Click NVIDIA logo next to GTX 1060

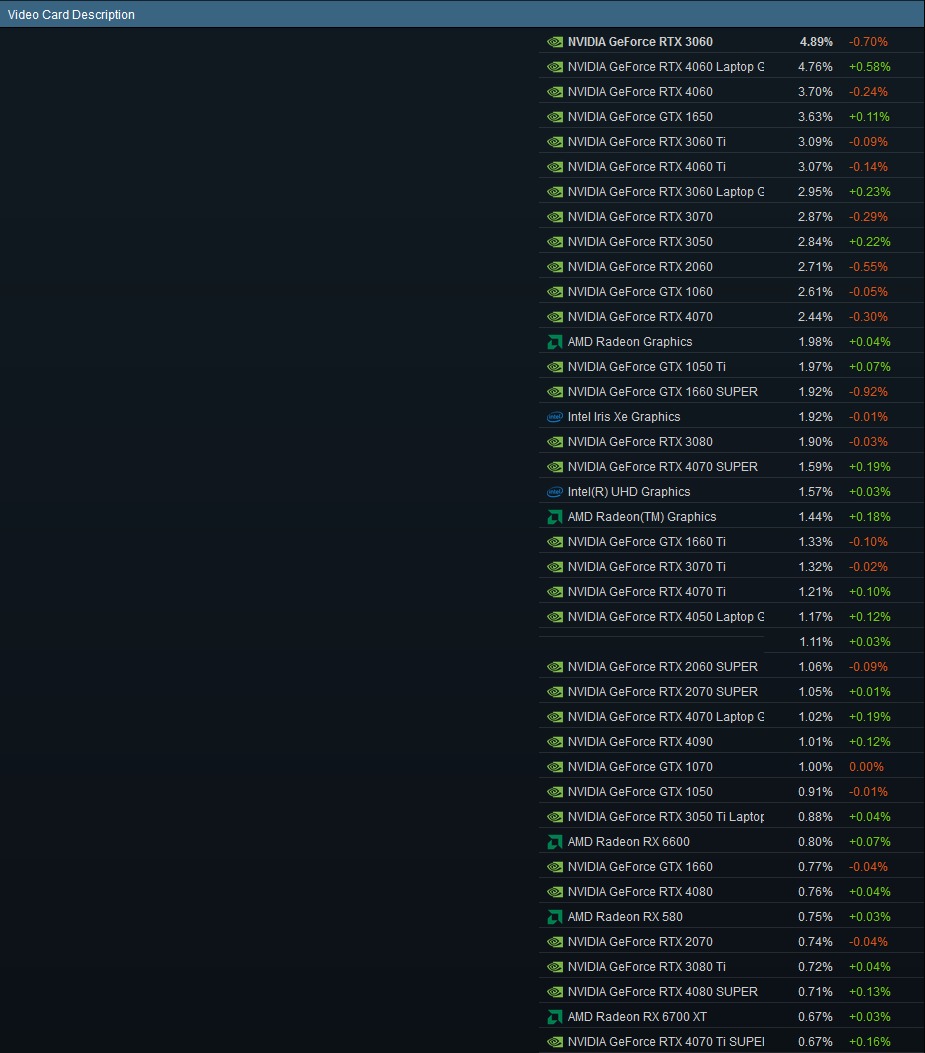point(555,291)
